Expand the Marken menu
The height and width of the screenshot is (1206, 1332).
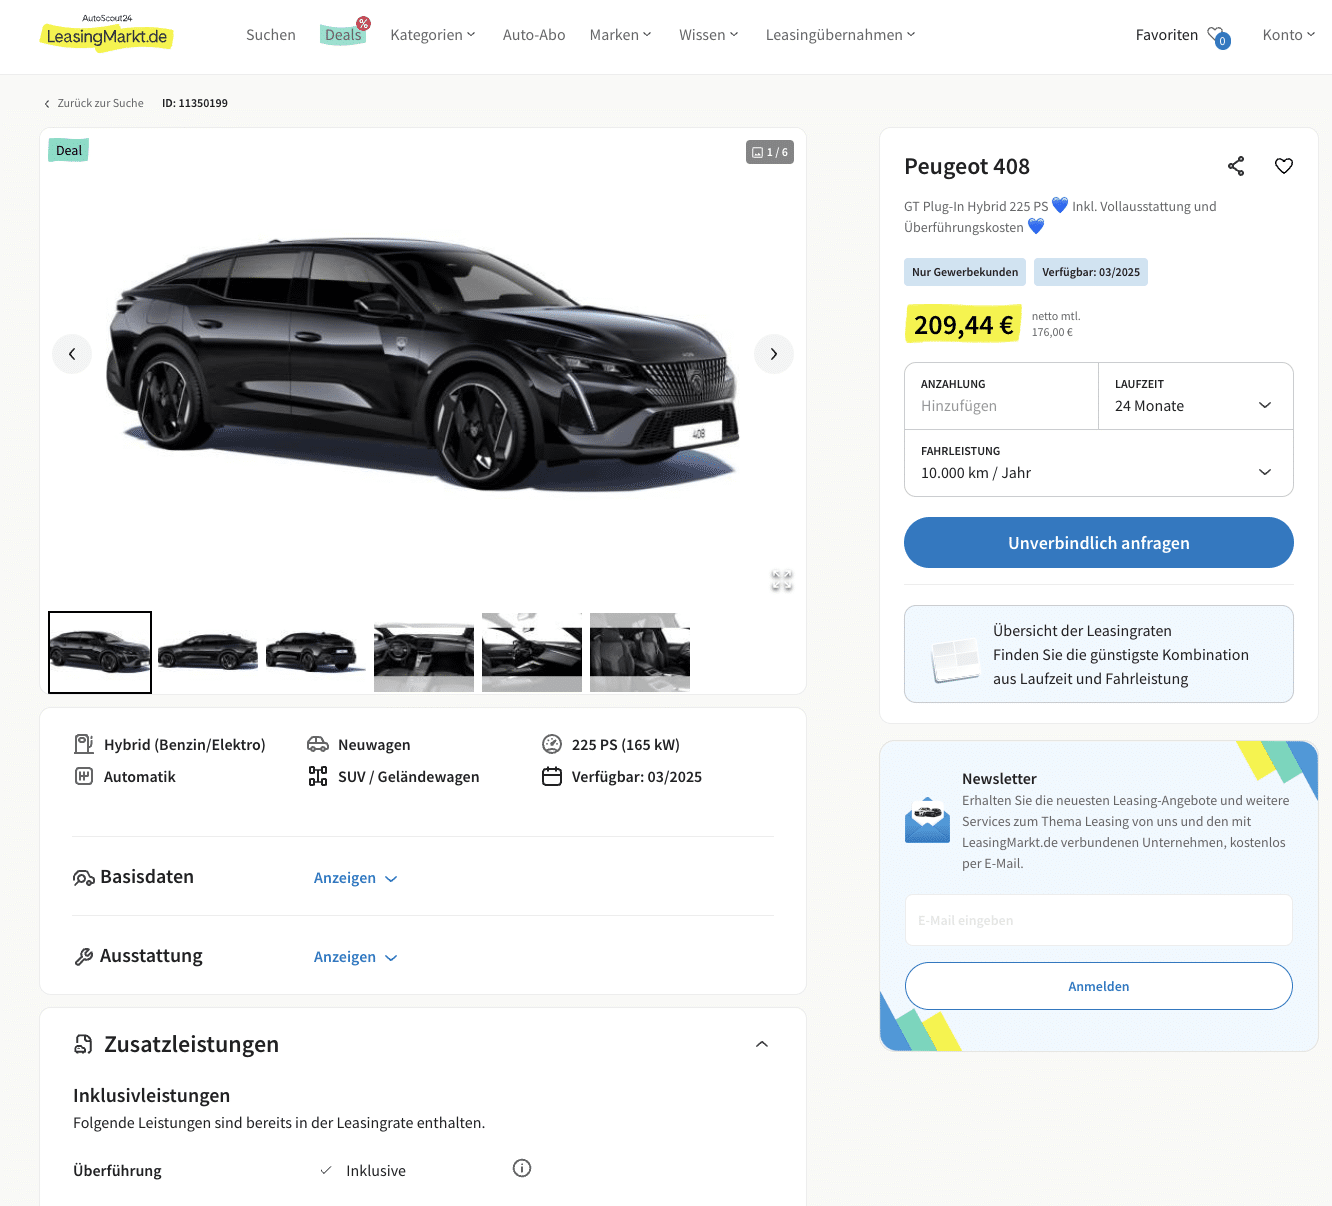[621, 35]
